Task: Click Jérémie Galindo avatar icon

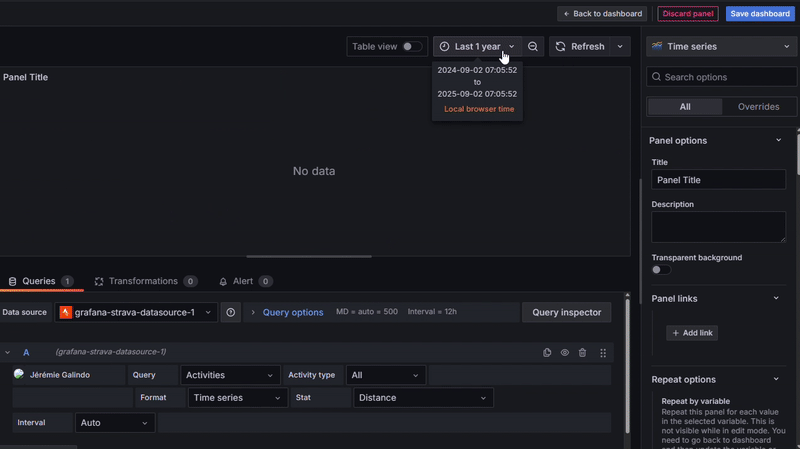Action: tap(19, 374)
